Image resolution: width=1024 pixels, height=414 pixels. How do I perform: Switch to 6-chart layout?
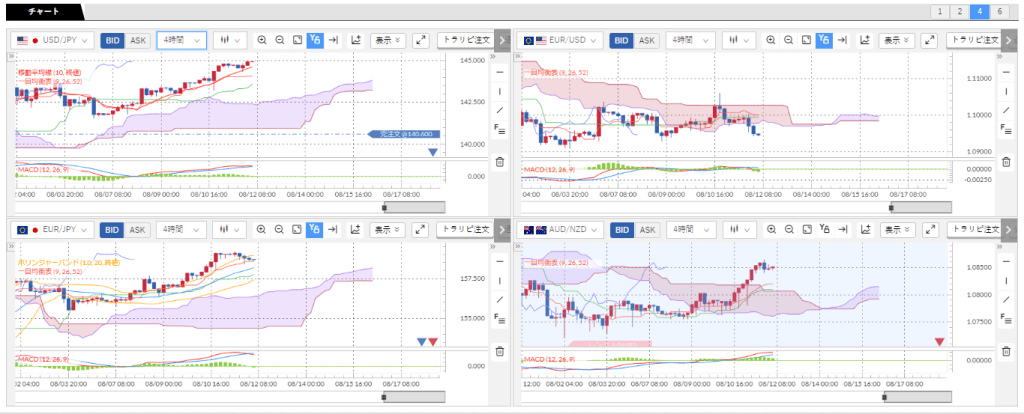point(1003,11)
